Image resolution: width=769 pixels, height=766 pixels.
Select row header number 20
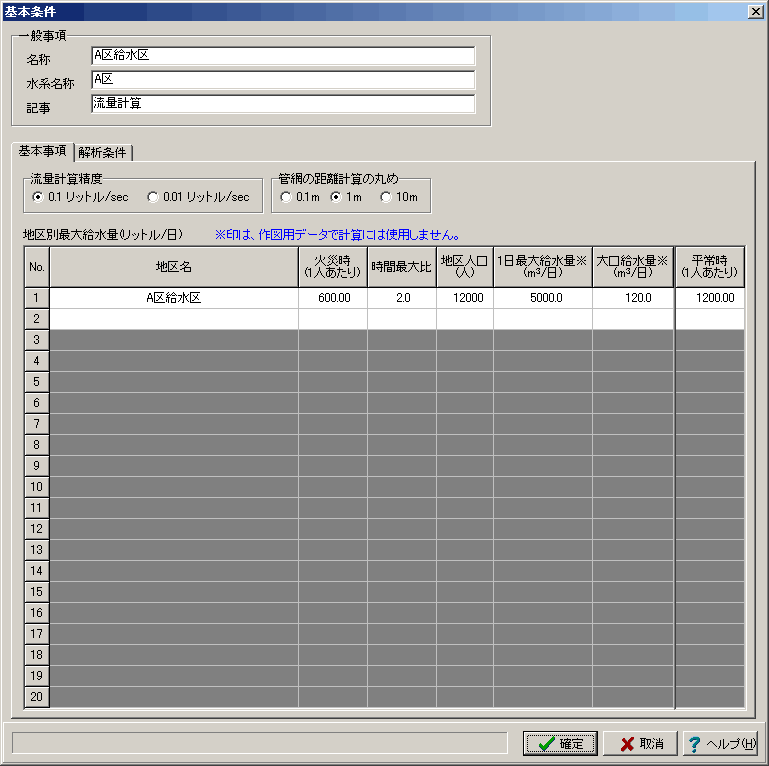(x=37, y=697)
